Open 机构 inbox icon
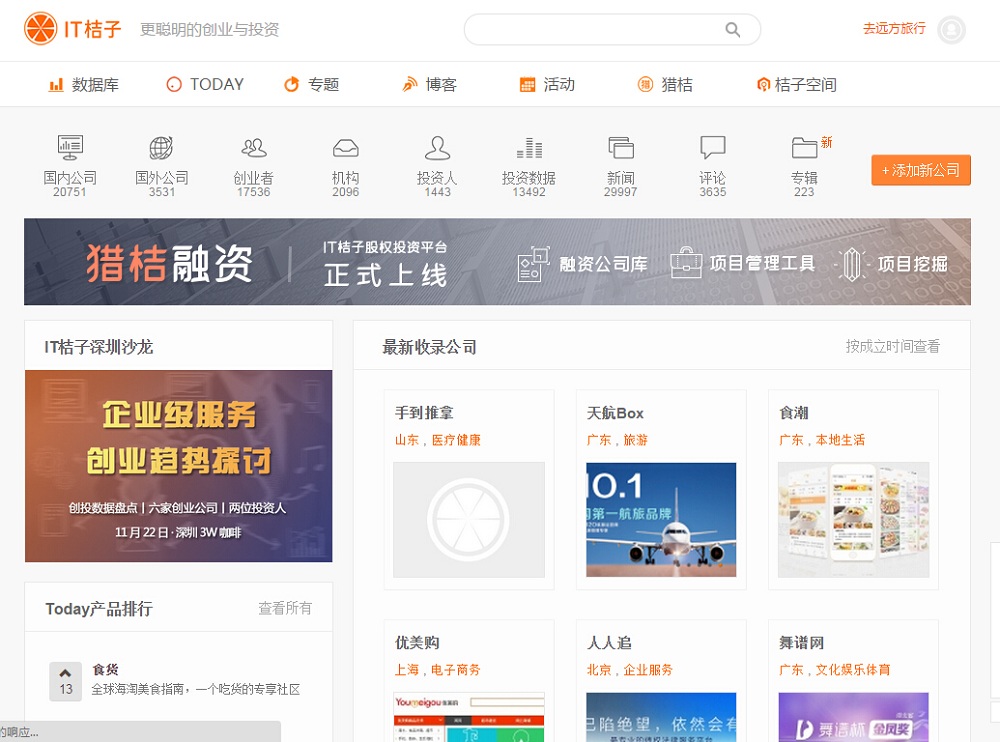This screenshot has width=1000, height=742. coord(346,148)
